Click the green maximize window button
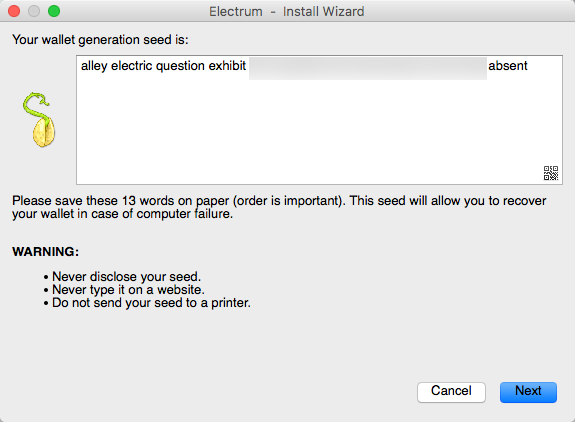 tap(54, 11)
